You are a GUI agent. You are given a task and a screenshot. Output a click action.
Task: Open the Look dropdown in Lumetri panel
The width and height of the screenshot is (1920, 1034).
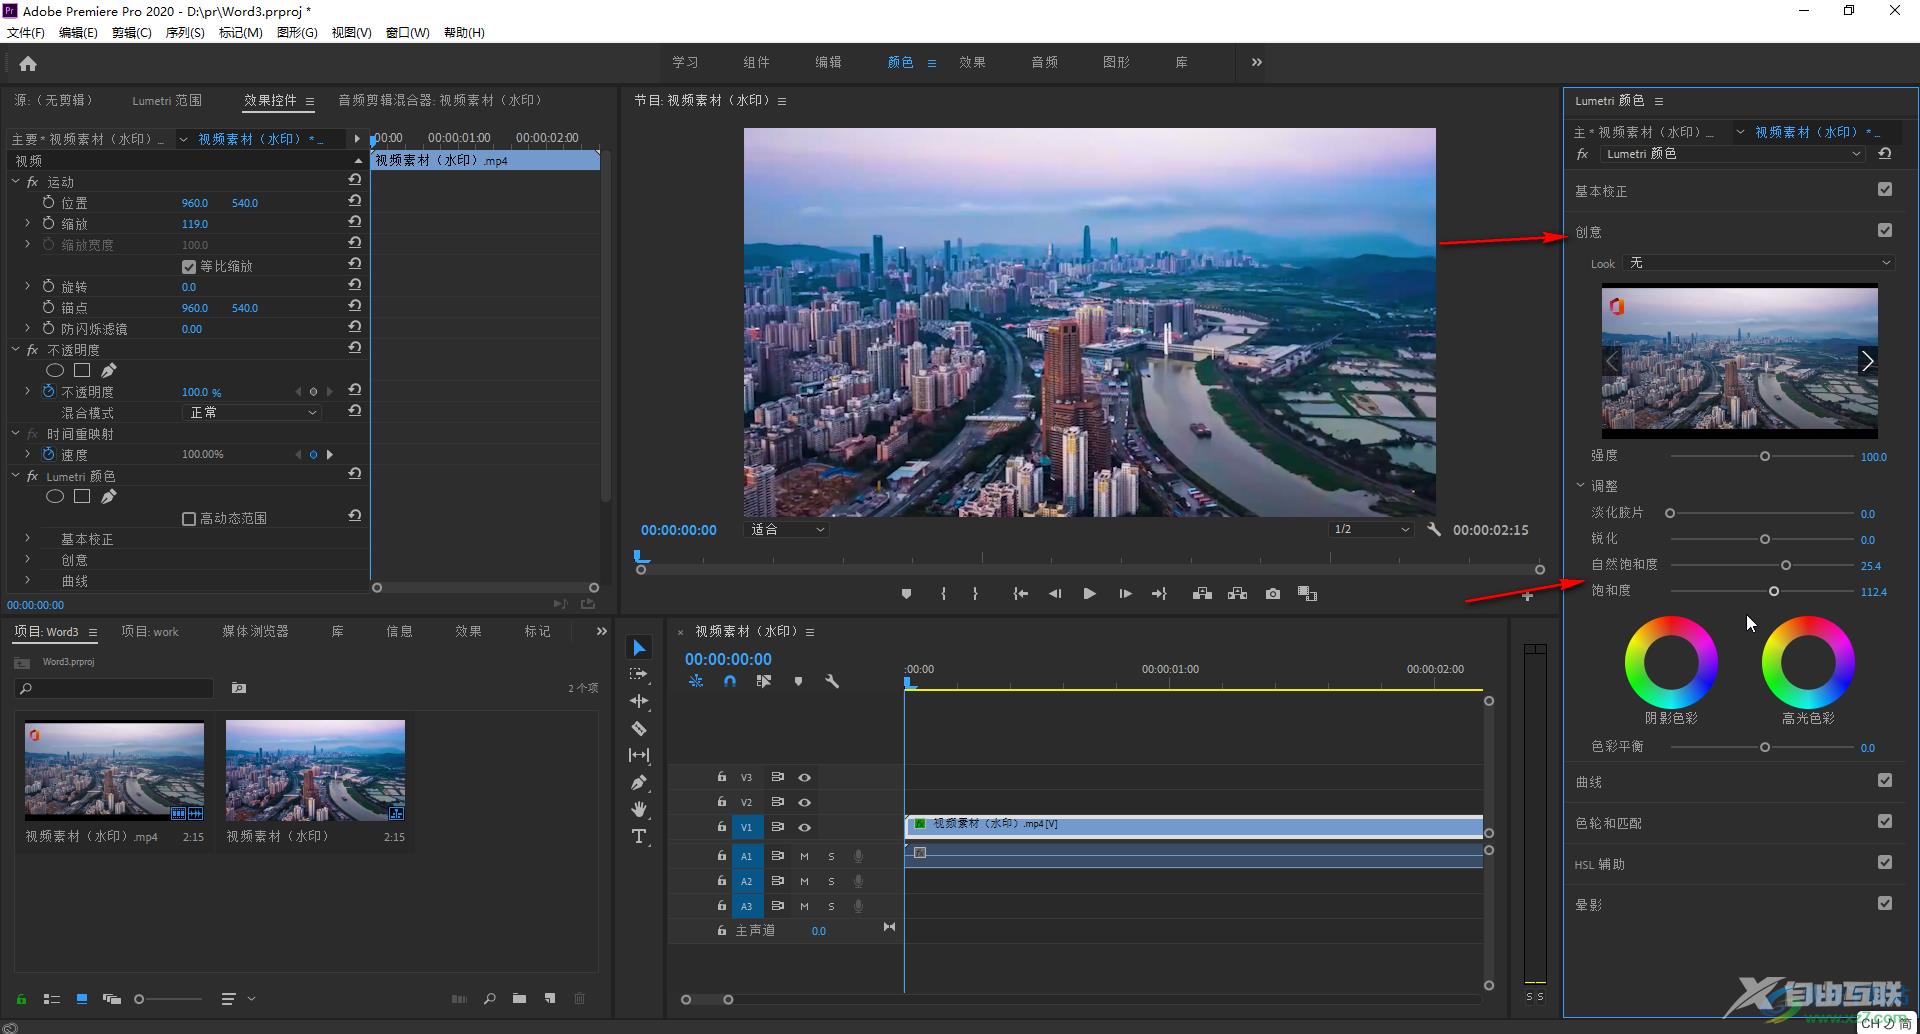(x=1759, y=264)
